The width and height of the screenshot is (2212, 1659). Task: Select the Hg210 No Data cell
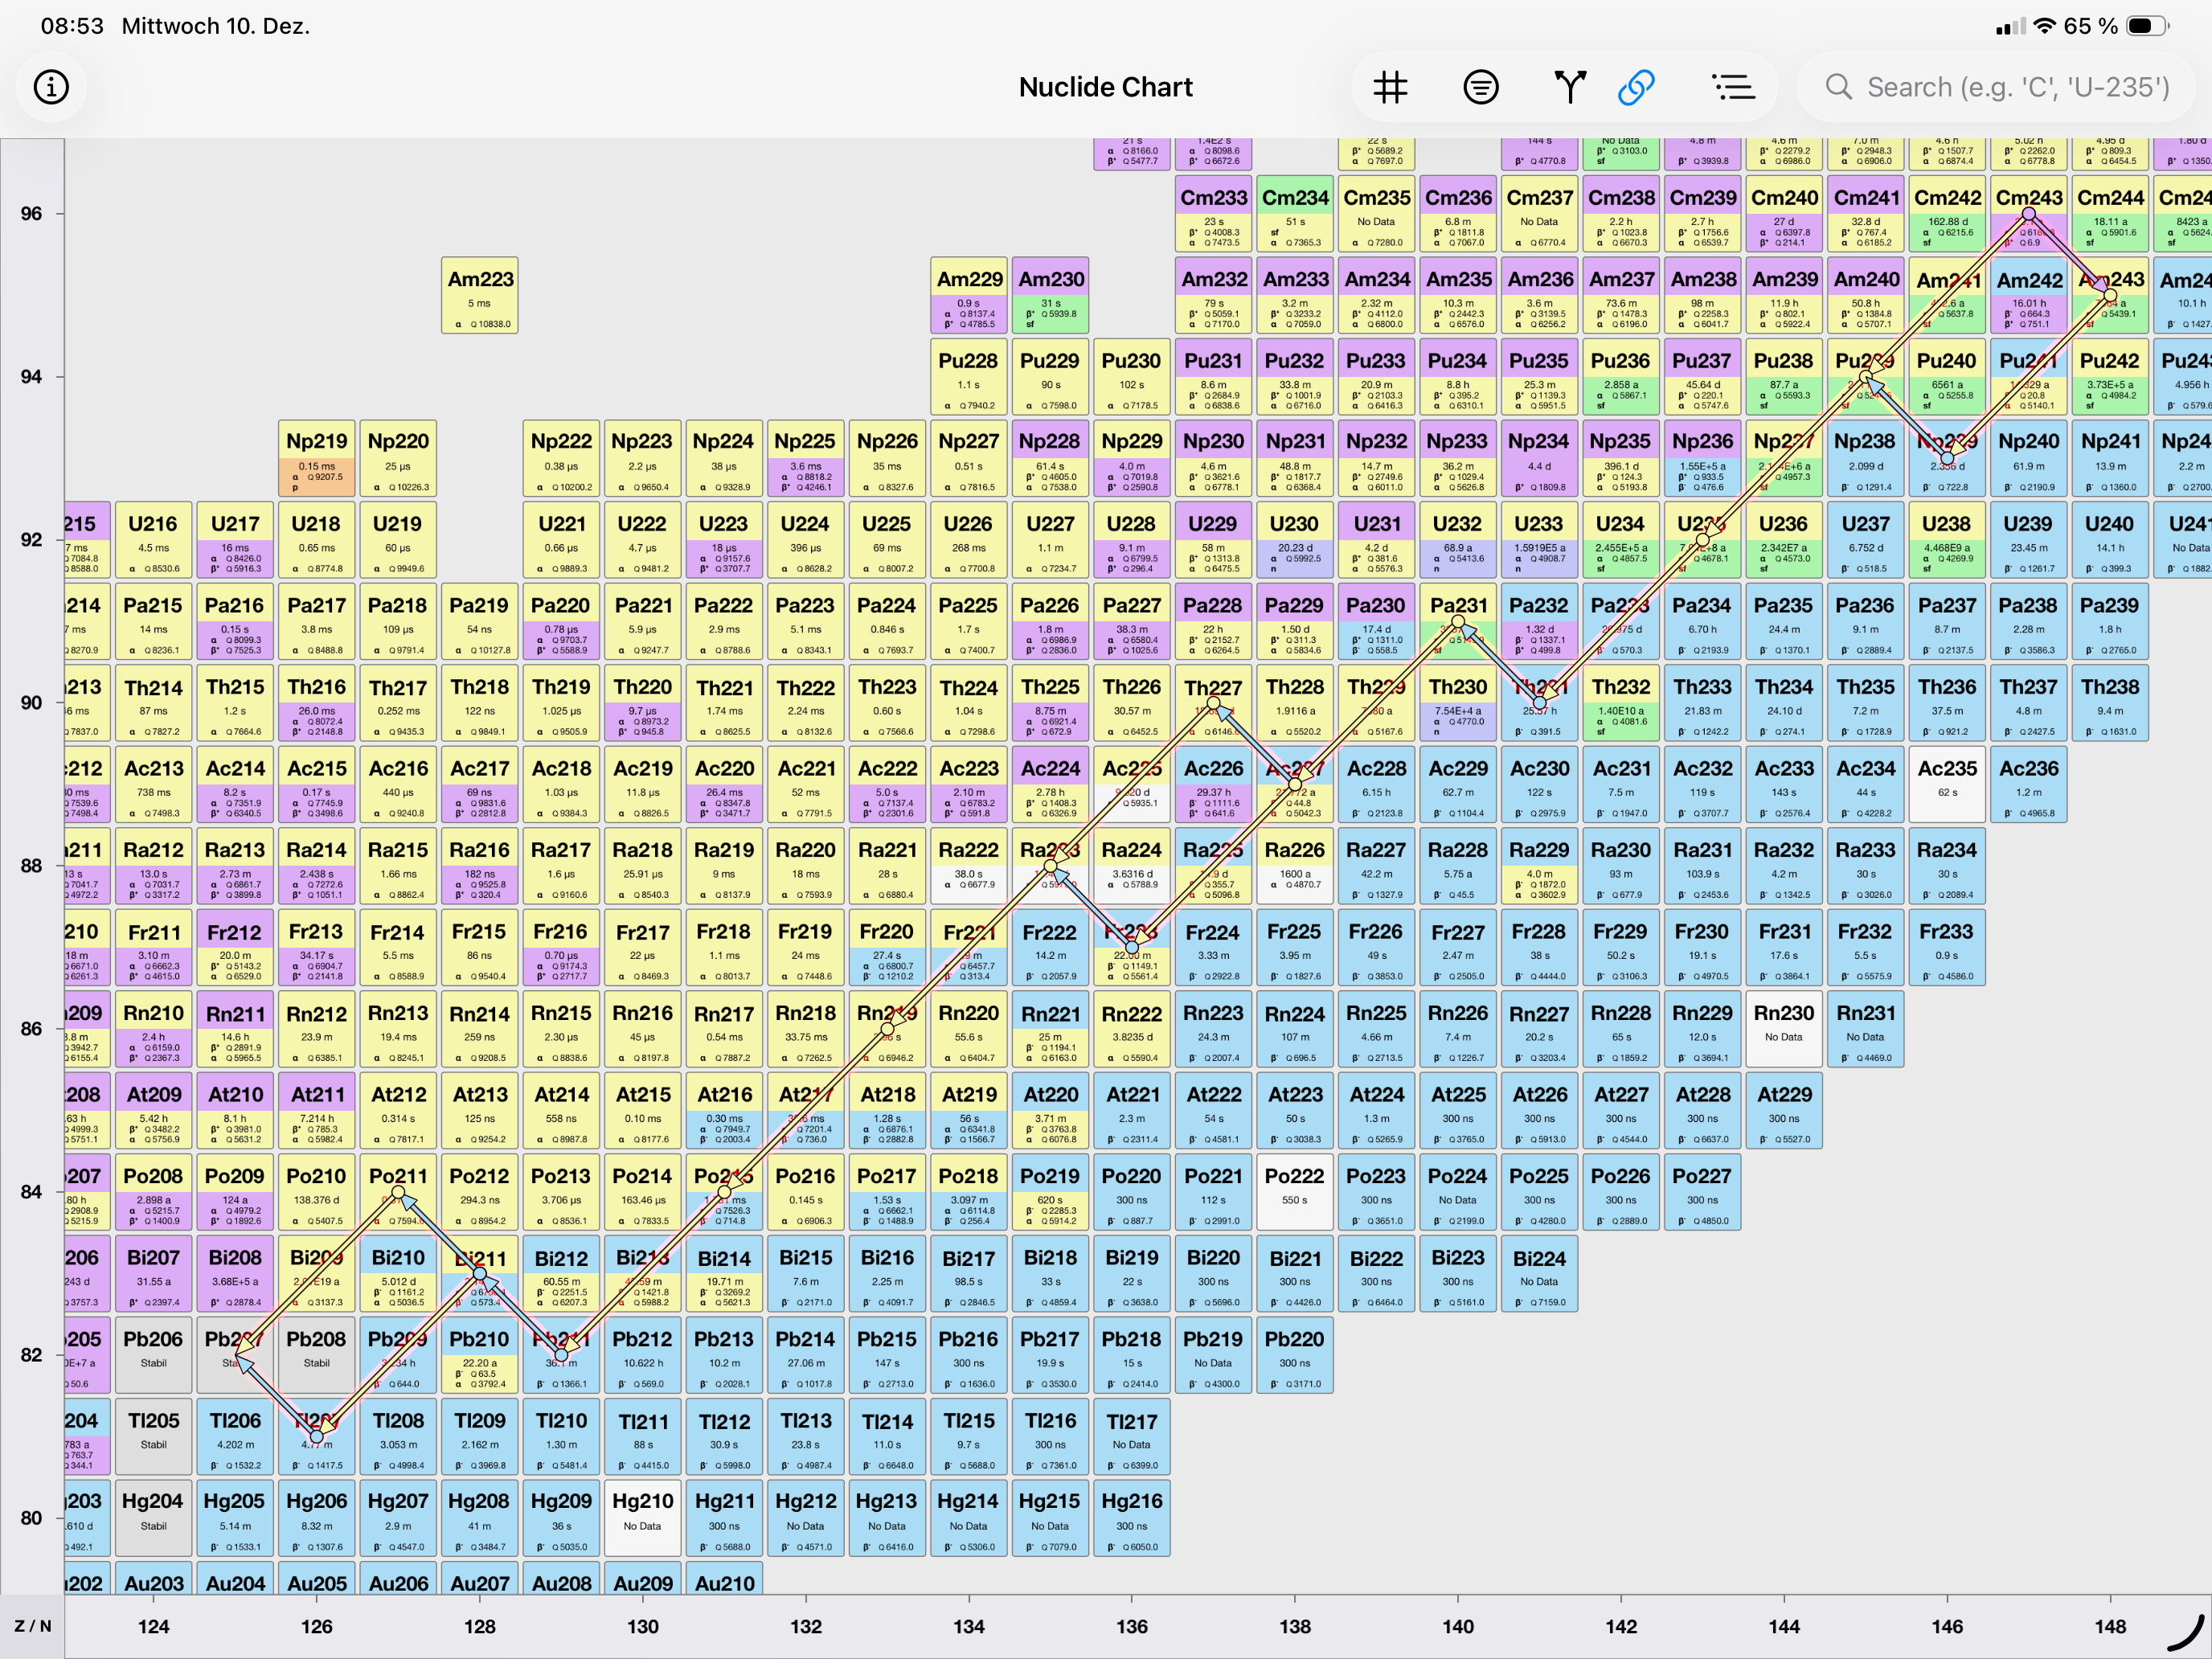[643, 1518]
